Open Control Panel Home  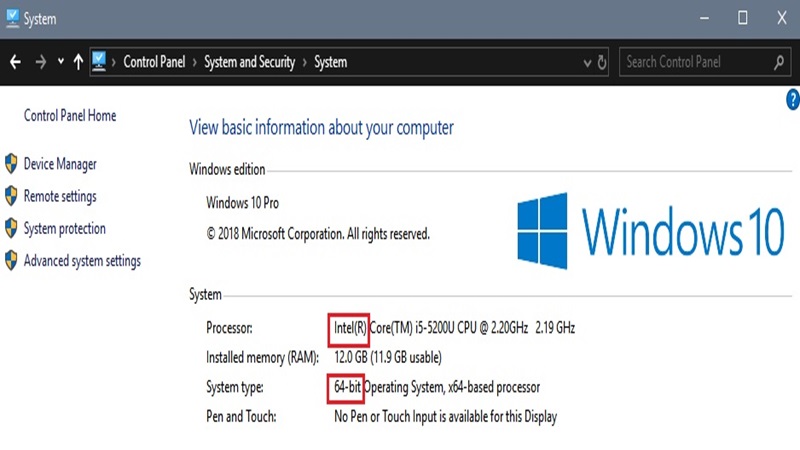tap(70, 116)
